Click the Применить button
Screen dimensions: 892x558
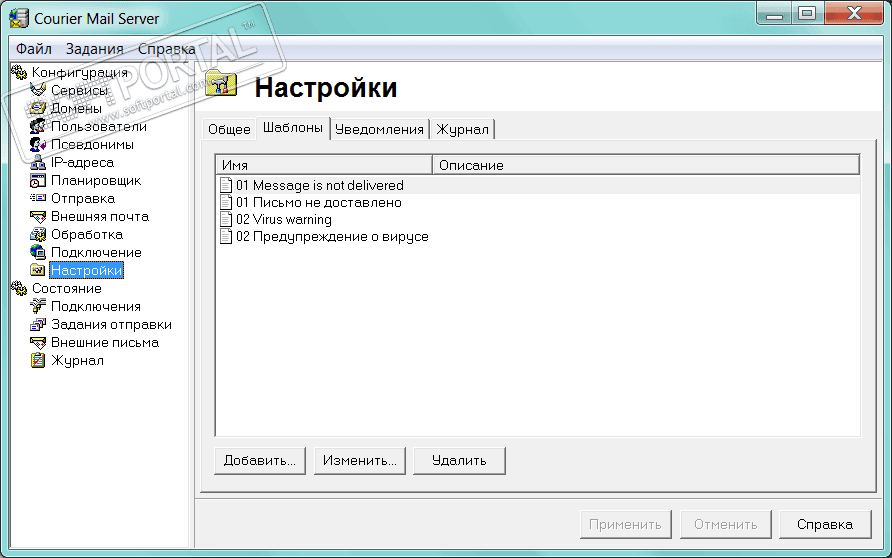(x=625, y=524)
